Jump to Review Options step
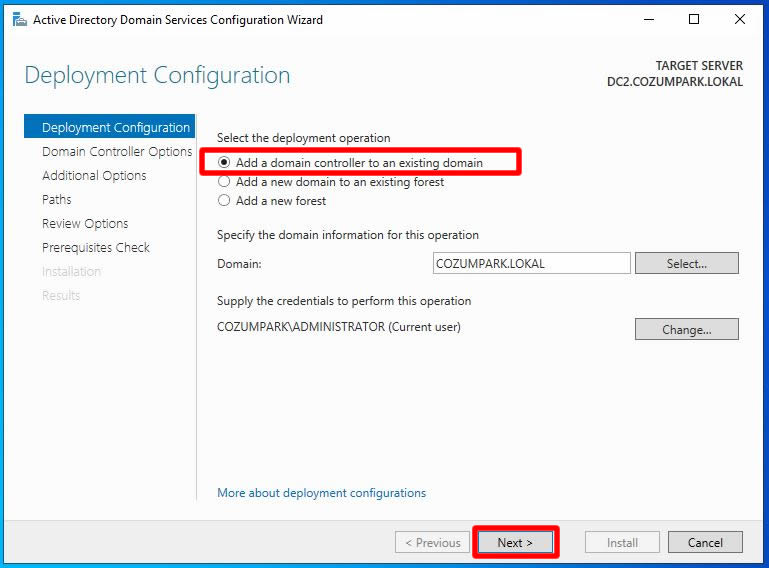769x568 pixels. (85, 224)
